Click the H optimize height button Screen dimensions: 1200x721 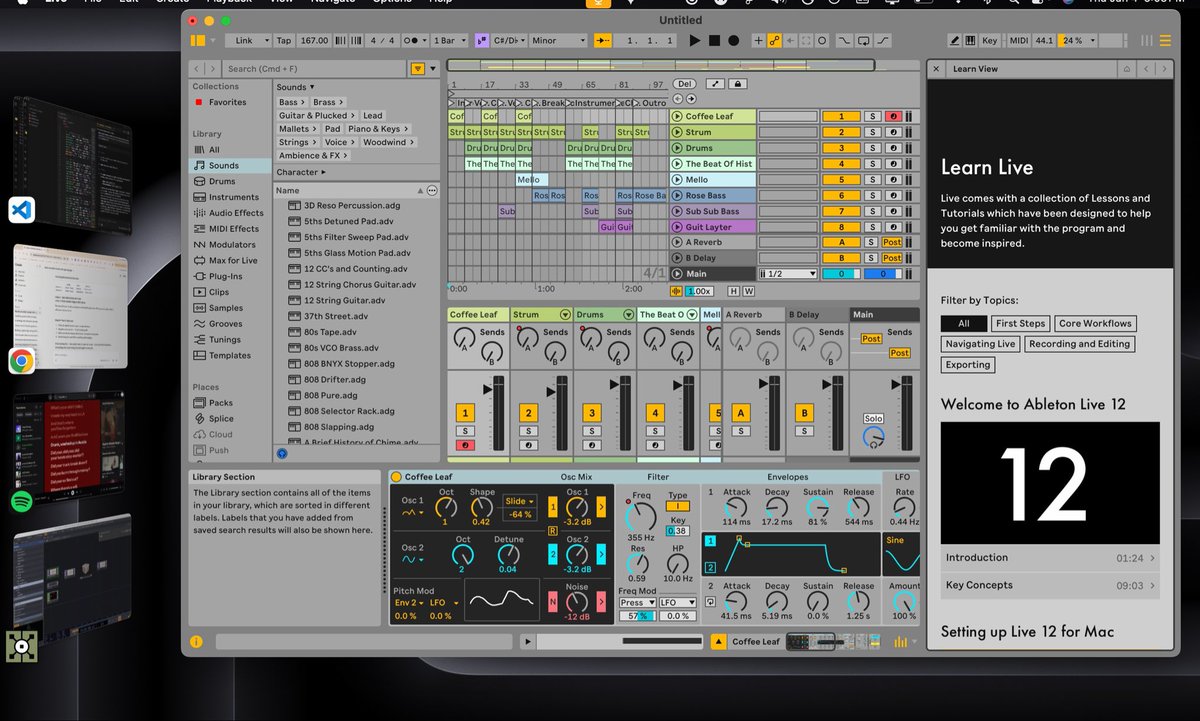733,291
